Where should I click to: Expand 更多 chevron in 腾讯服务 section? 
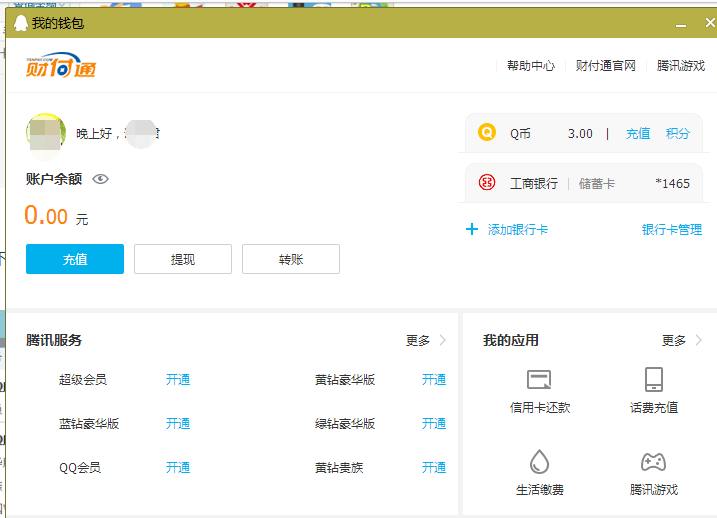click(443, 340)
